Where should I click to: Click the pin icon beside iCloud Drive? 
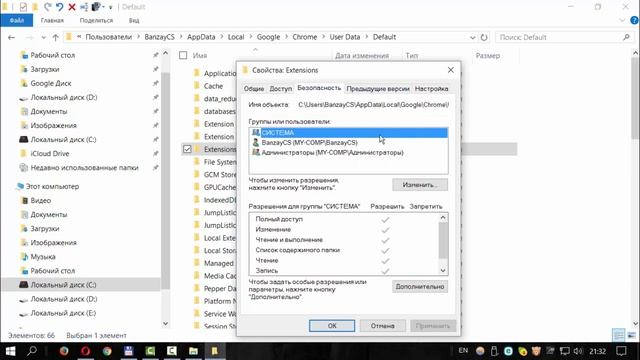pos(156,153)
